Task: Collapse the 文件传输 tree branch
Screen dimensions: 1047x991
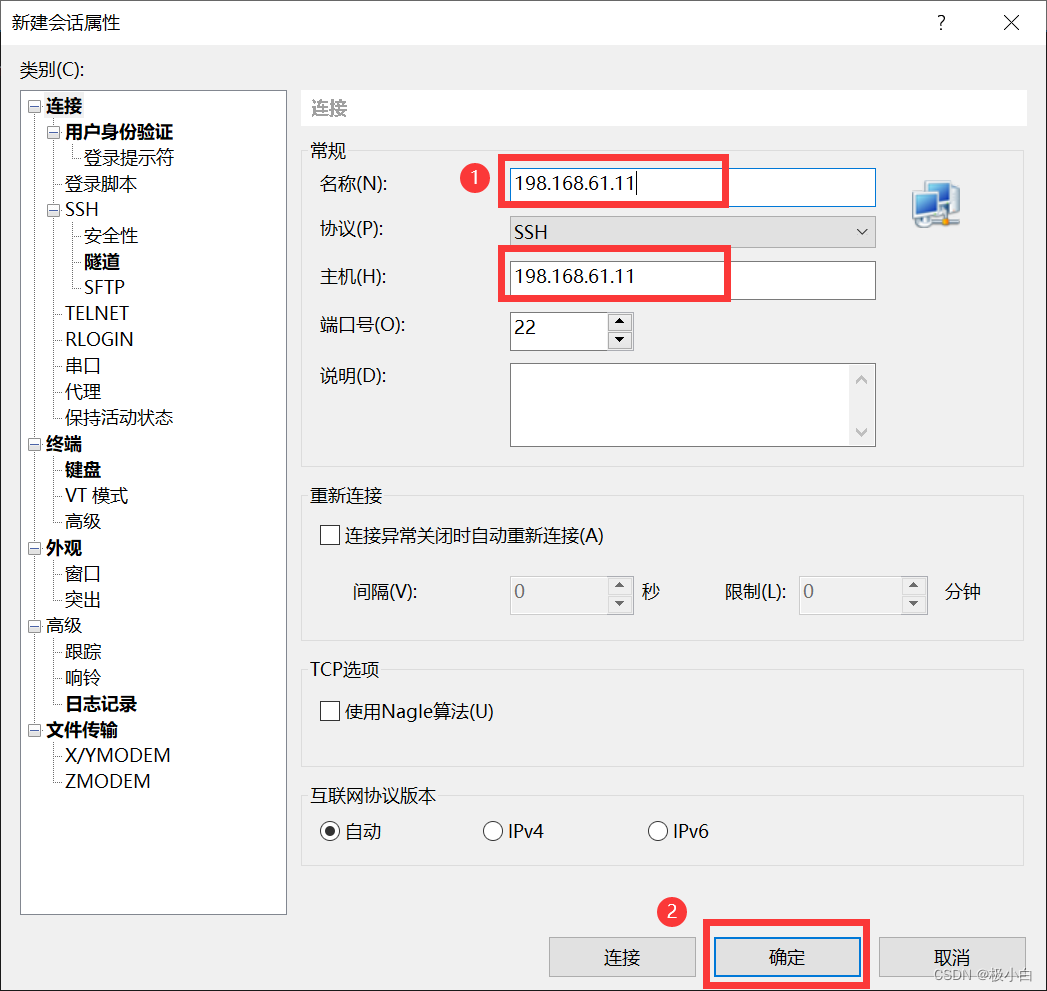Action: [x=33, y=730]
